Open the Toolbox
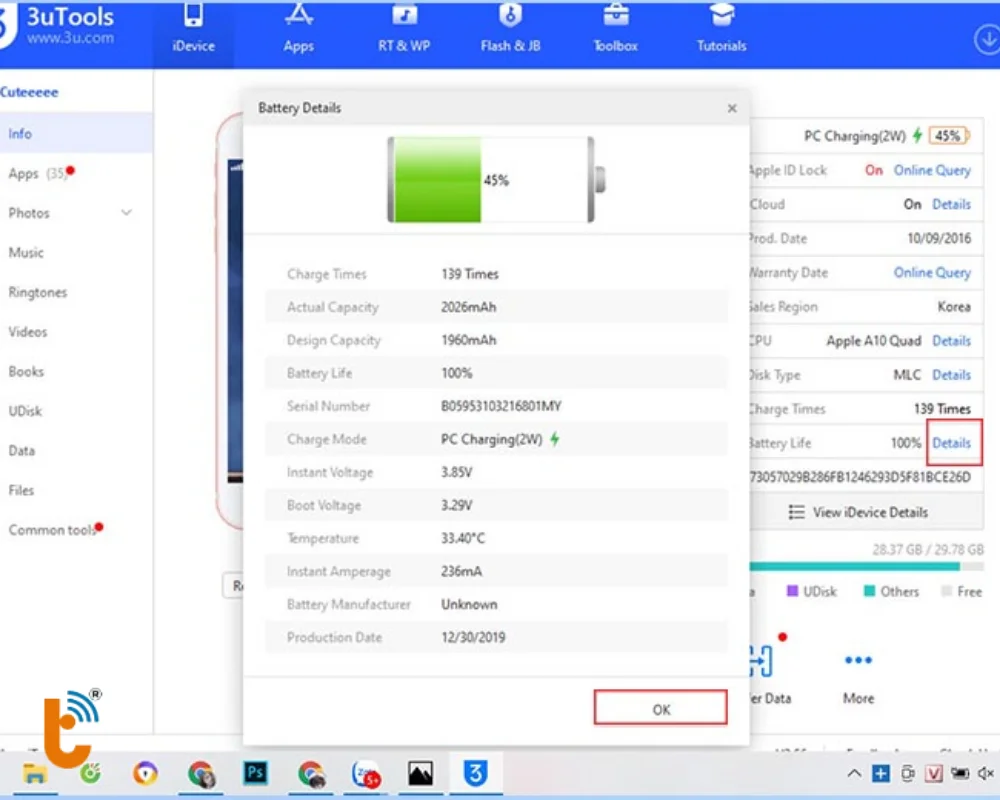The image size is (1000, 800). [614, 30]
